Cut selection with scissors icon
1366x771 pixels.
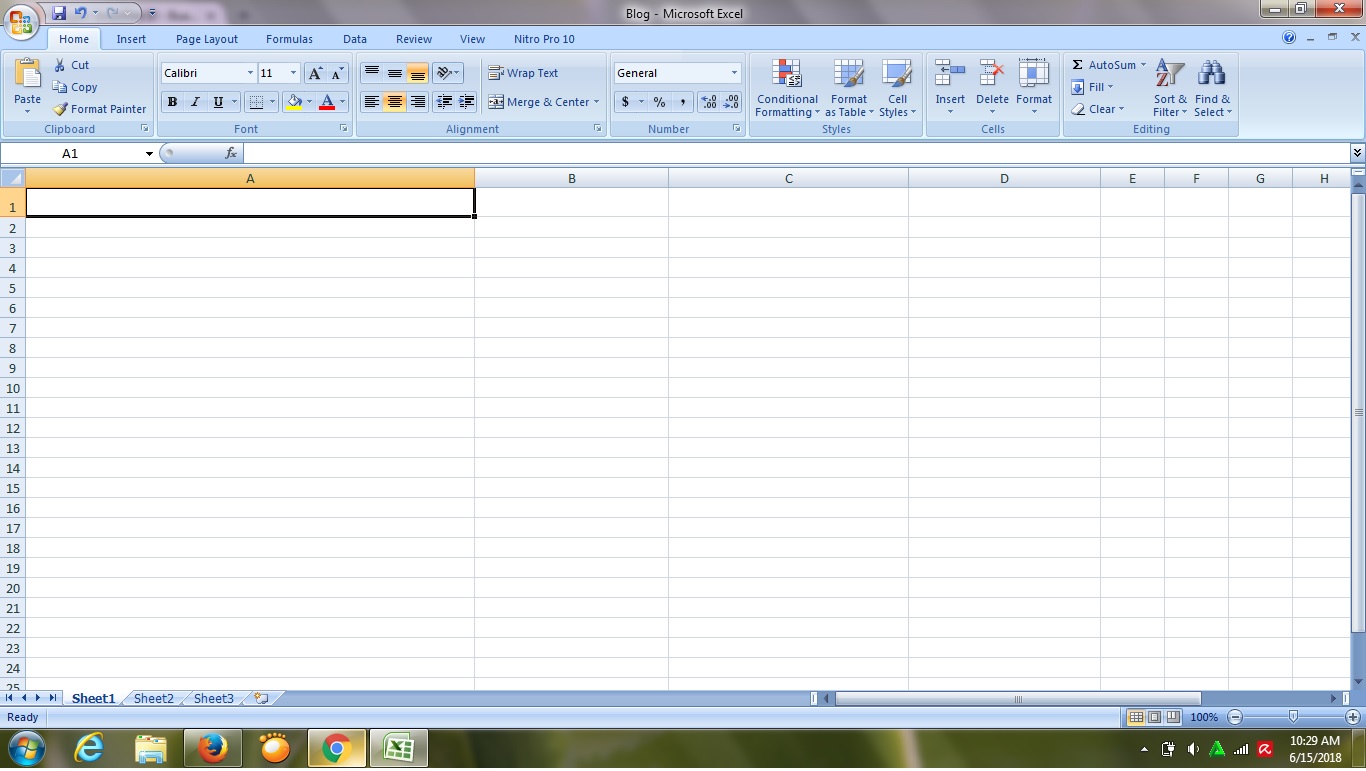coord(71,65)
